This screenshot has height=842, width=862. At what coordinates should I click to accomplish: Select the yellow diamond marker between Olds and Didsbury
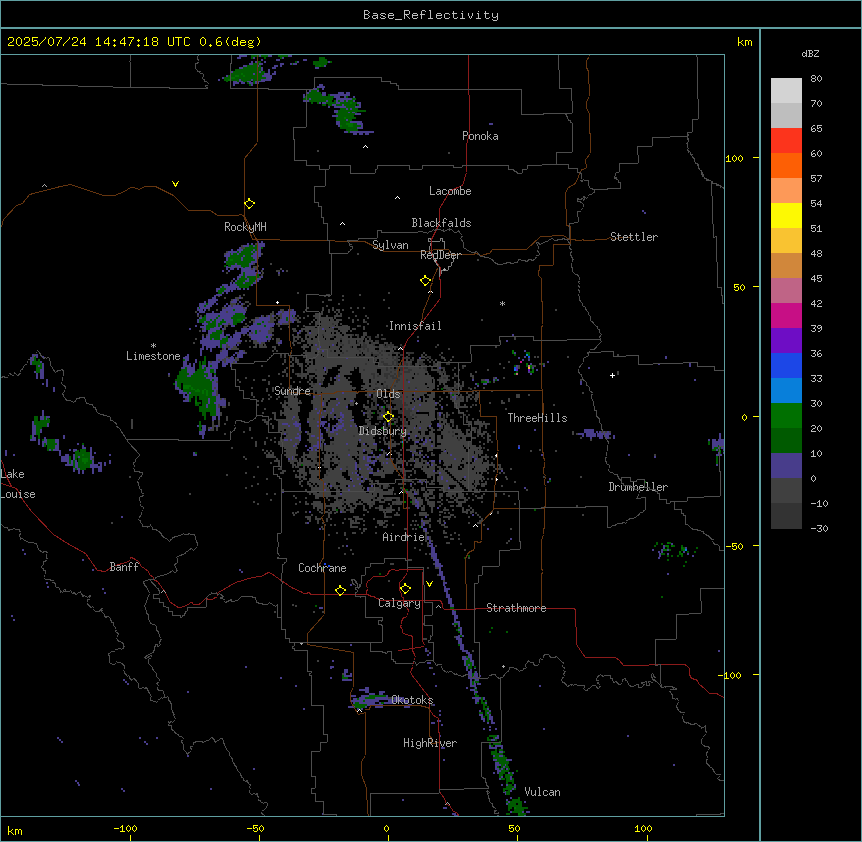tap(388, 416)
